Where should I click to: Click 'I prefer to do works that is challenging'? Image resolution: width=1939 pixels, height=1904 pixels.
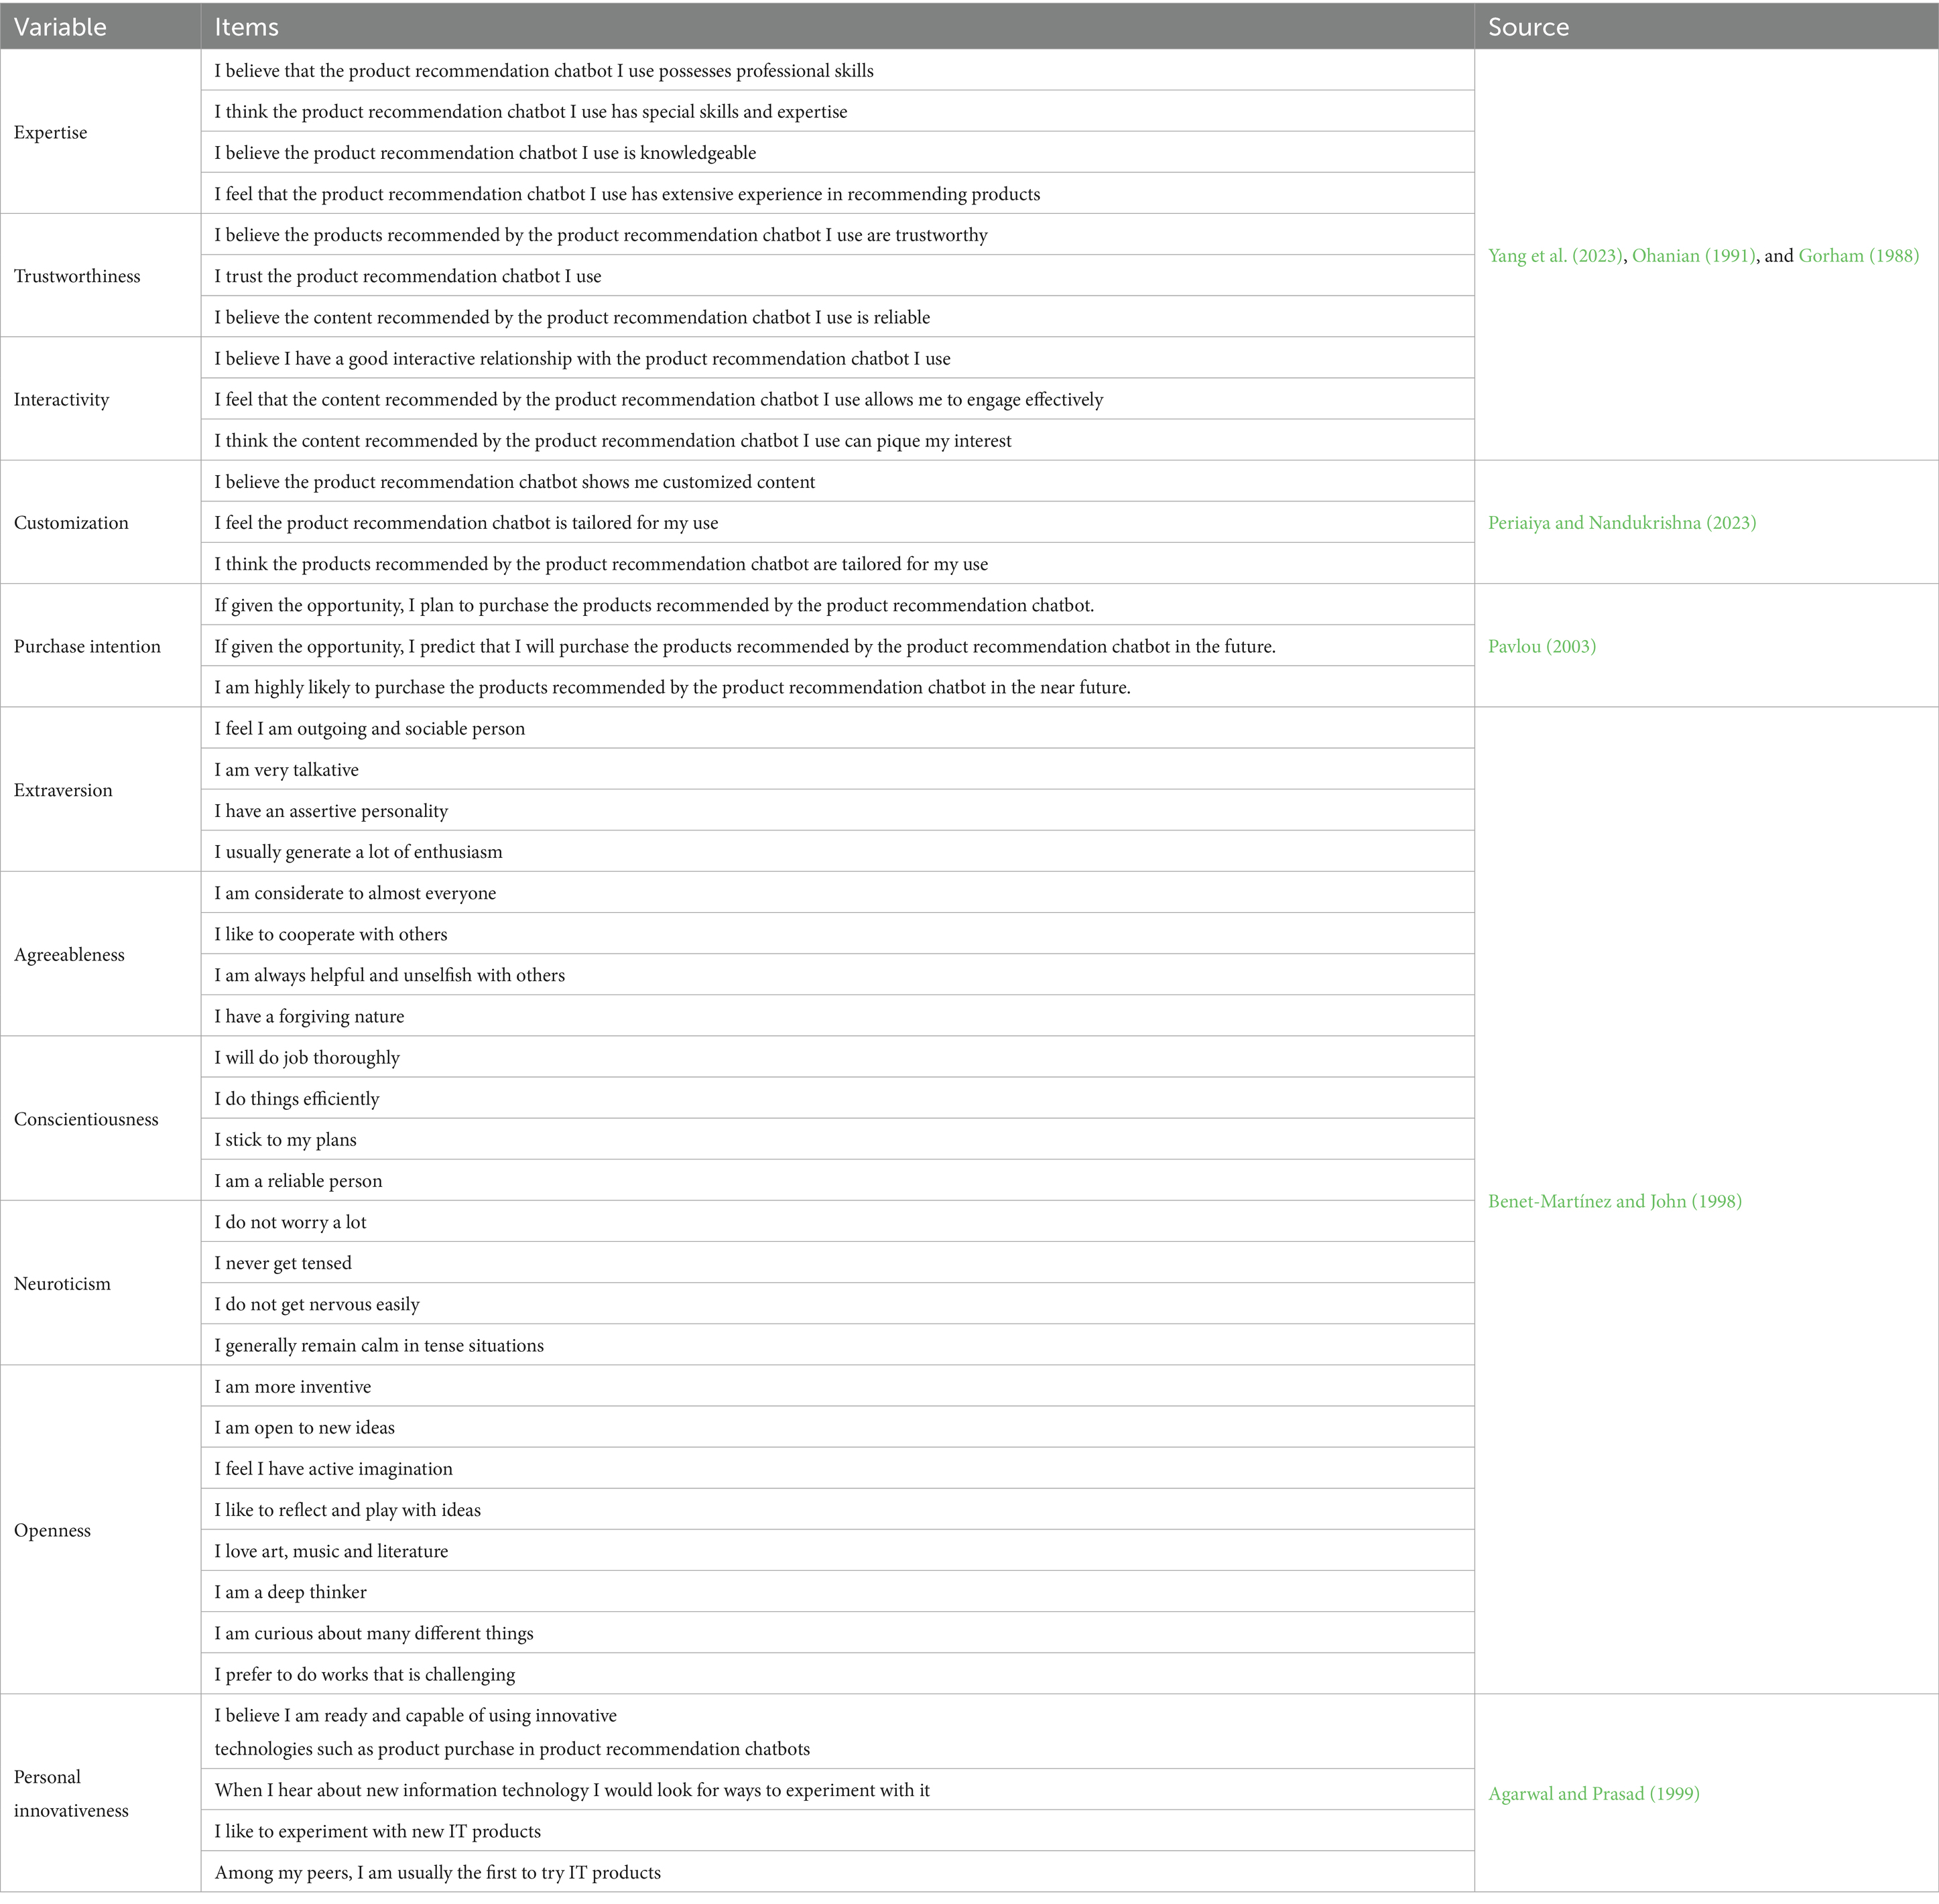pyautogui.click(x=838, y=1673)
